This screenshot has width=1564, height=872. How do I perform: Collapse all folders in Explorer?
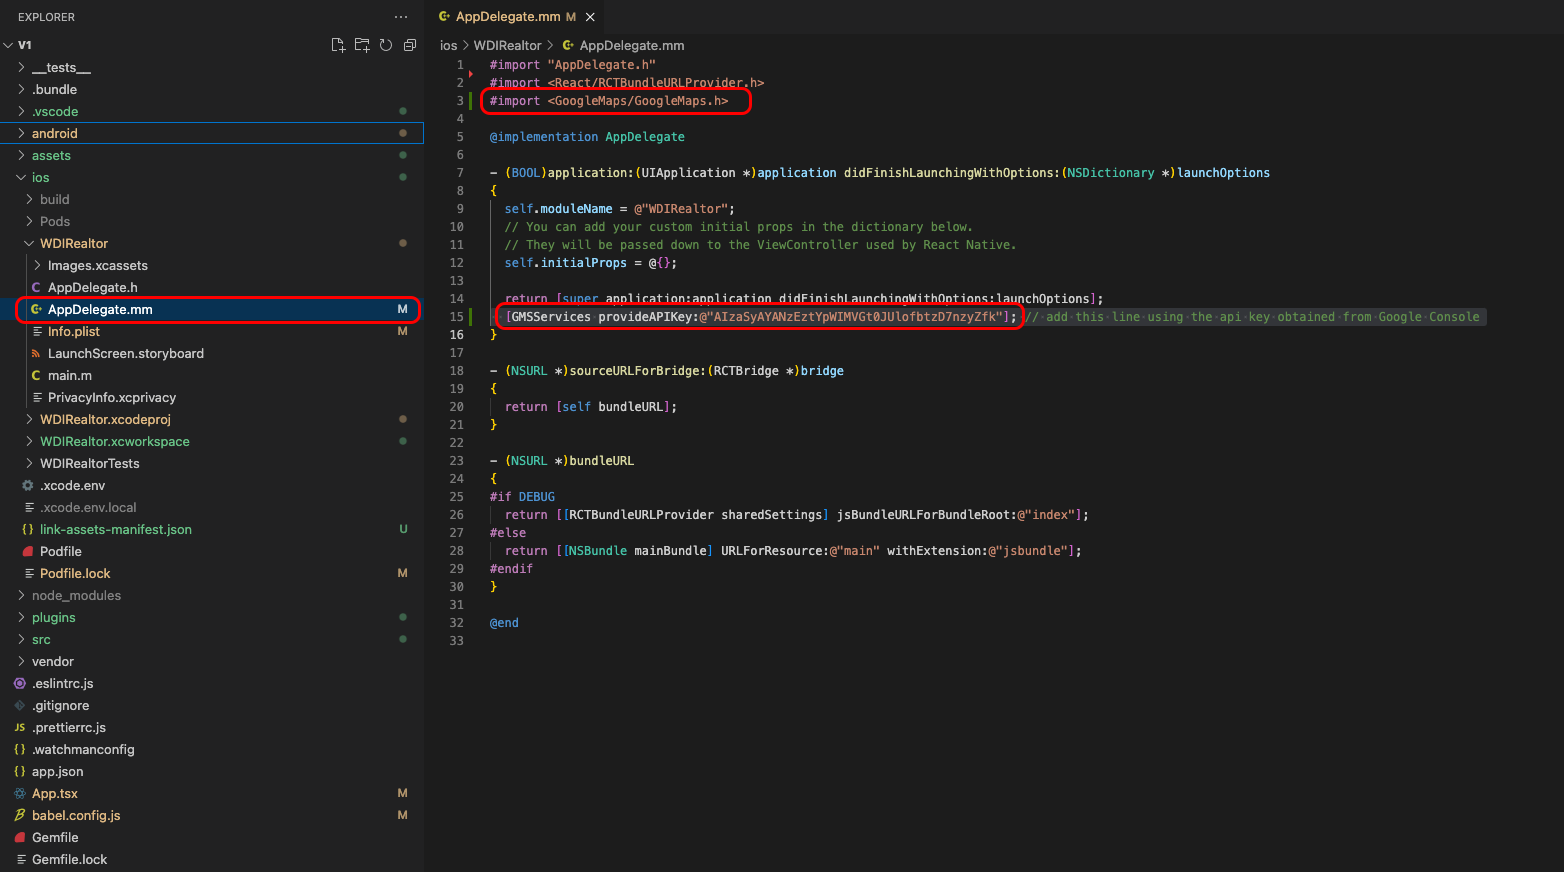tap(410, 45)
